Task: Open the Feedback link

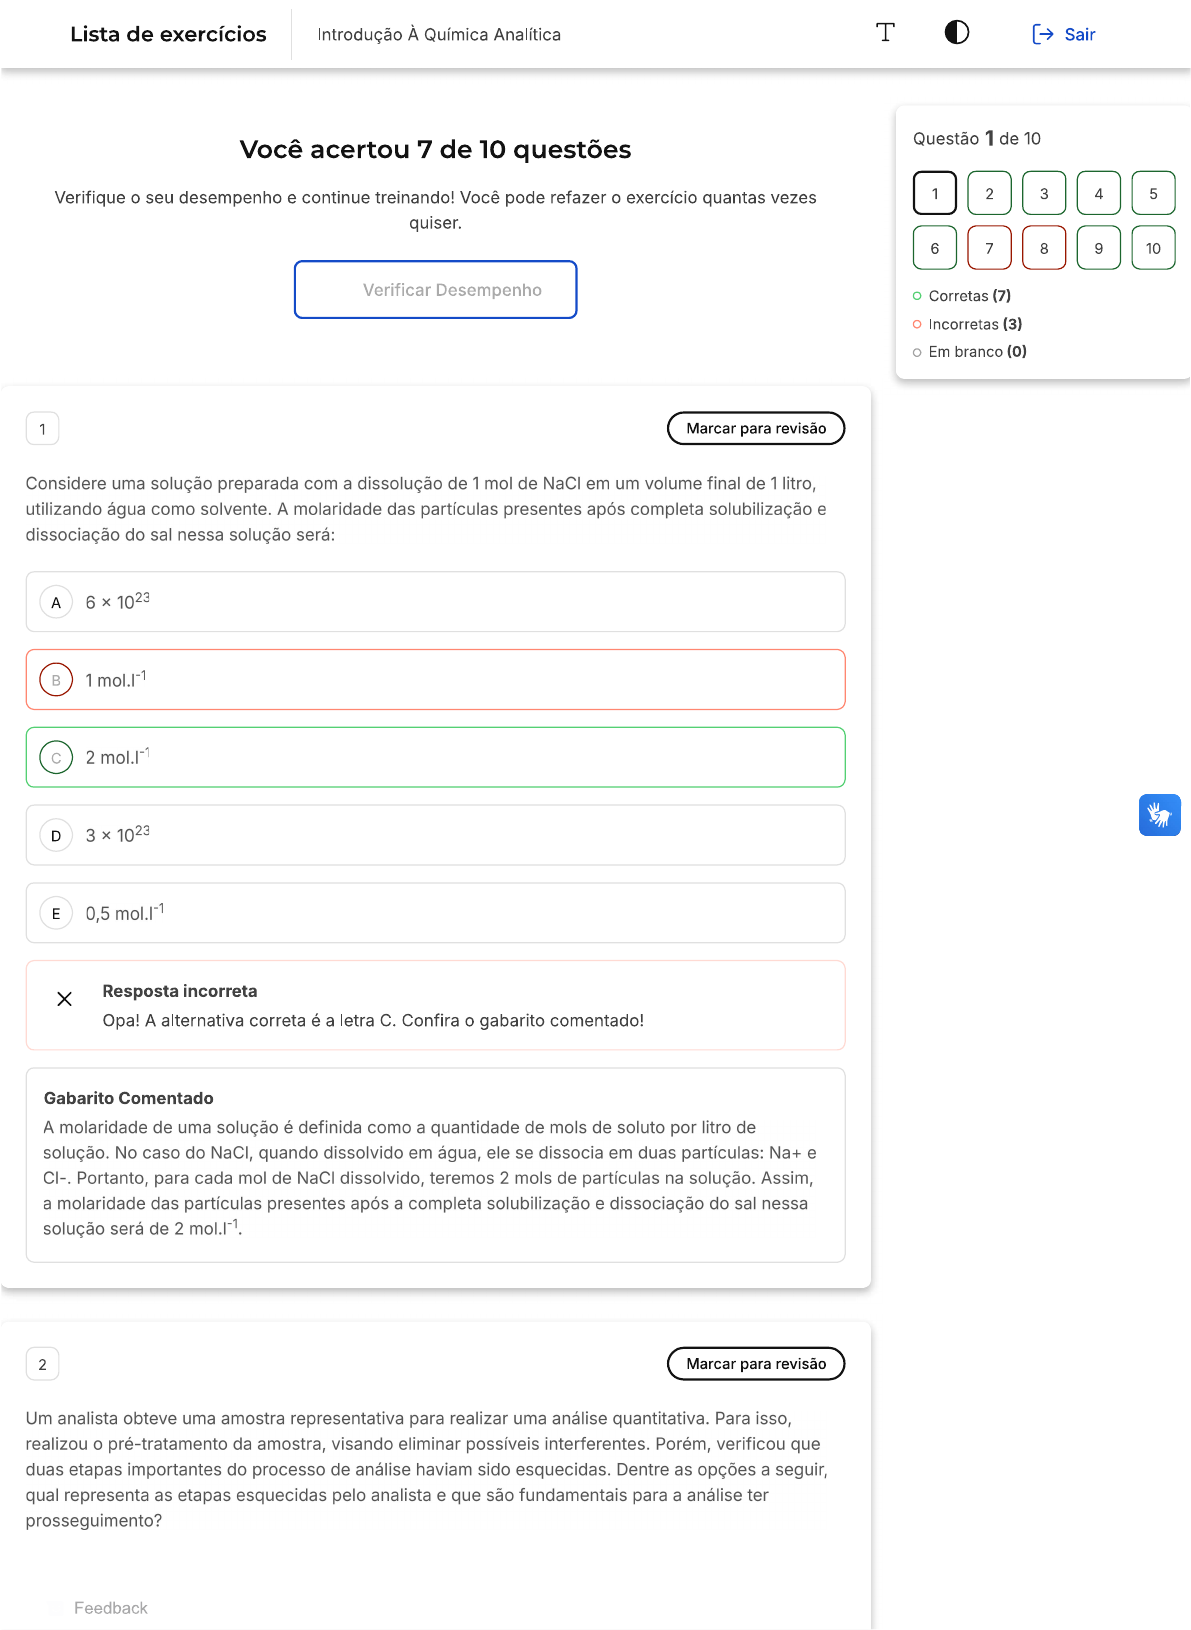Action: [110, 1608]
